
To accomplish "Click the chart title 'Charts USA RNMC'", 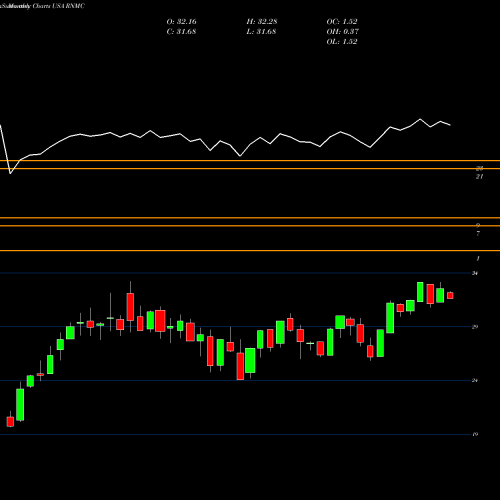I will tap(59, 6).
